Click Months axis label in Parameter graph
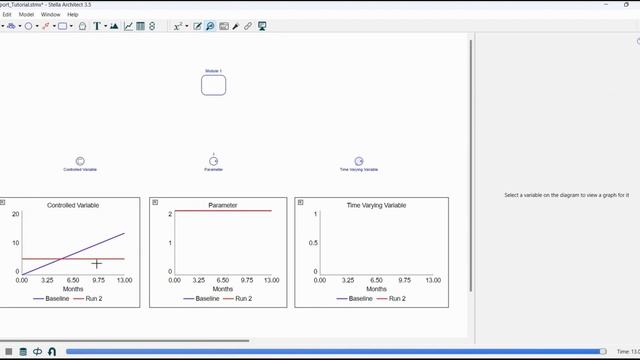 pyautogui.click(x=222, y=289)
